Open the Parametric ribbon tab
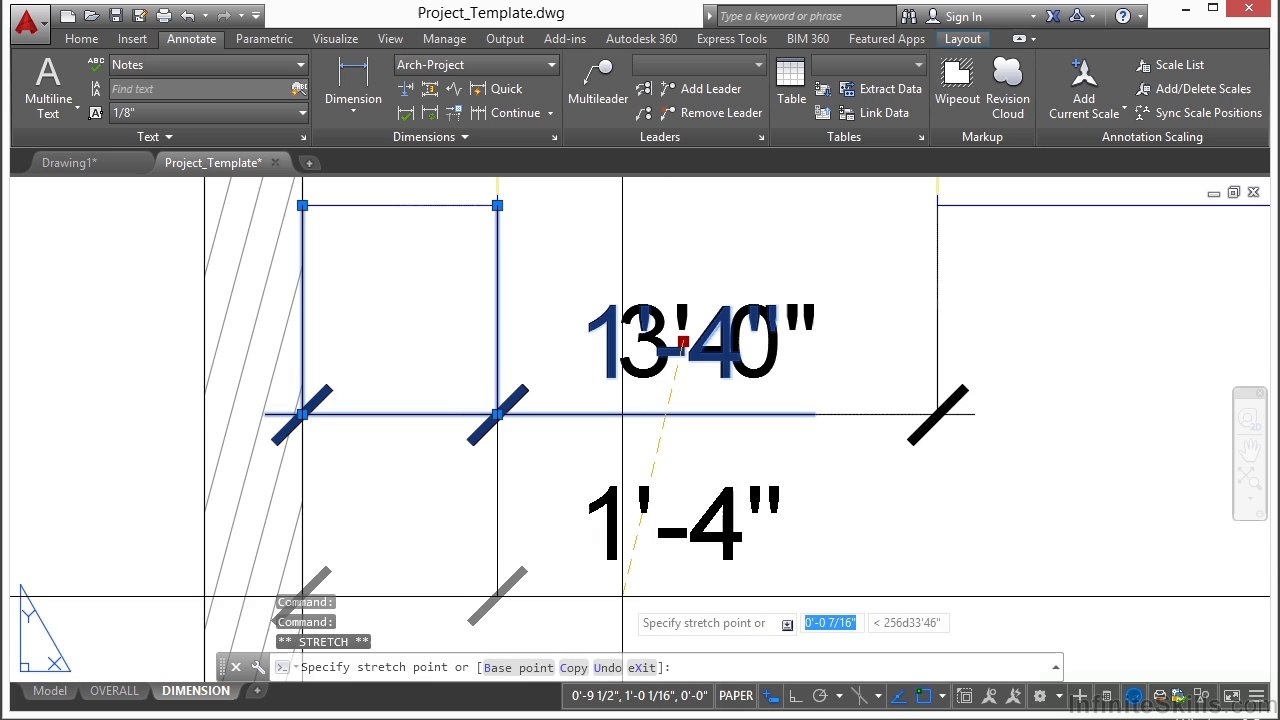Screen dimensions: 1280x720 coord(264,39)
